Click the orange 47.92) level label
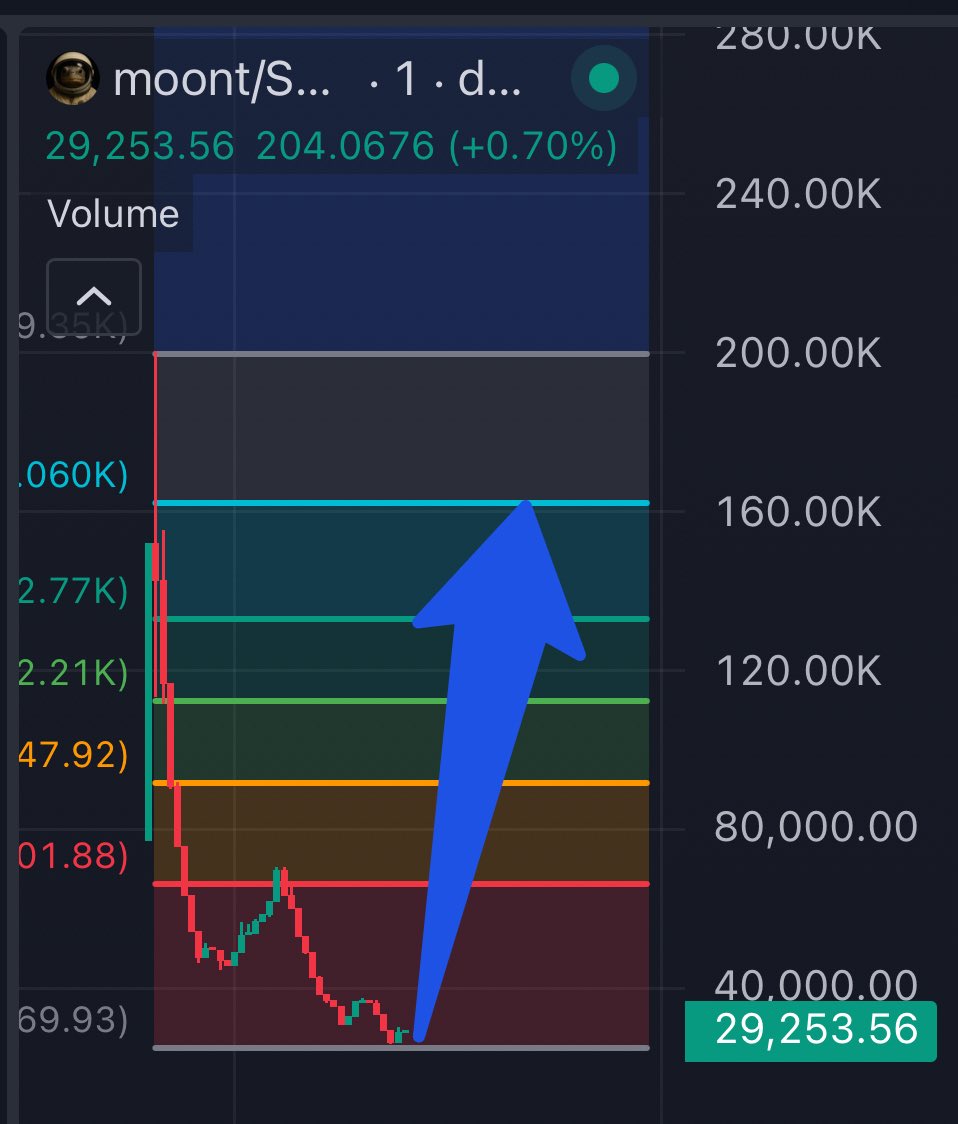Viewport: 958px width, 1124px height. pos(73,755)
